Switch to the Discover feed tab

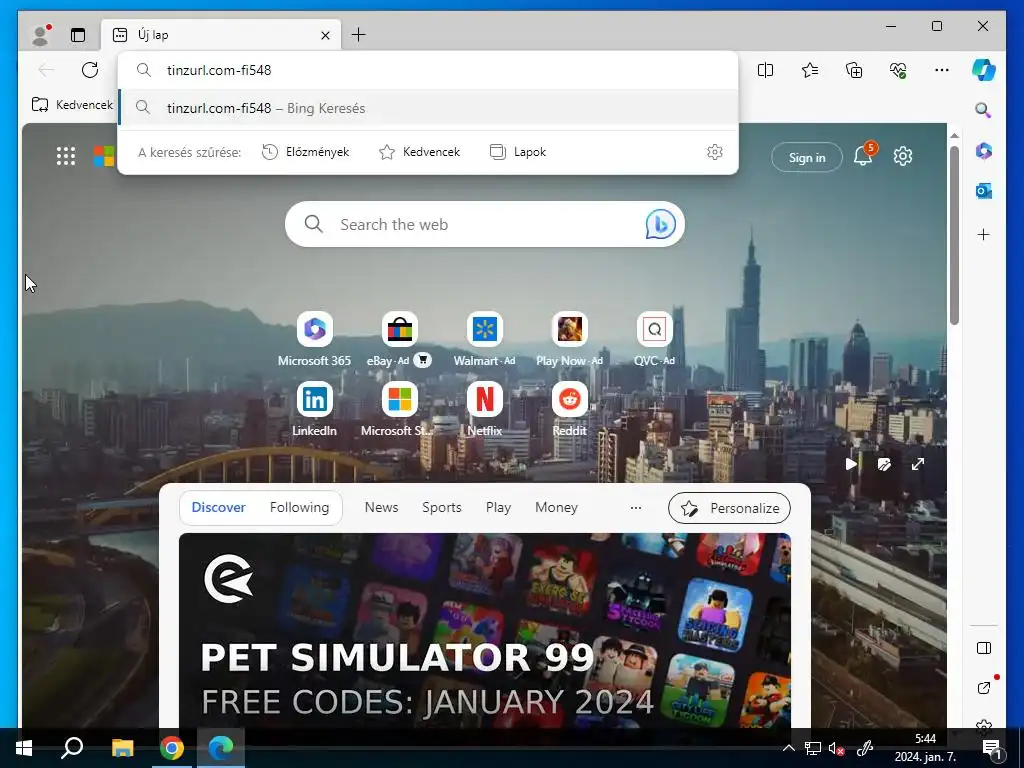(218, 507)
